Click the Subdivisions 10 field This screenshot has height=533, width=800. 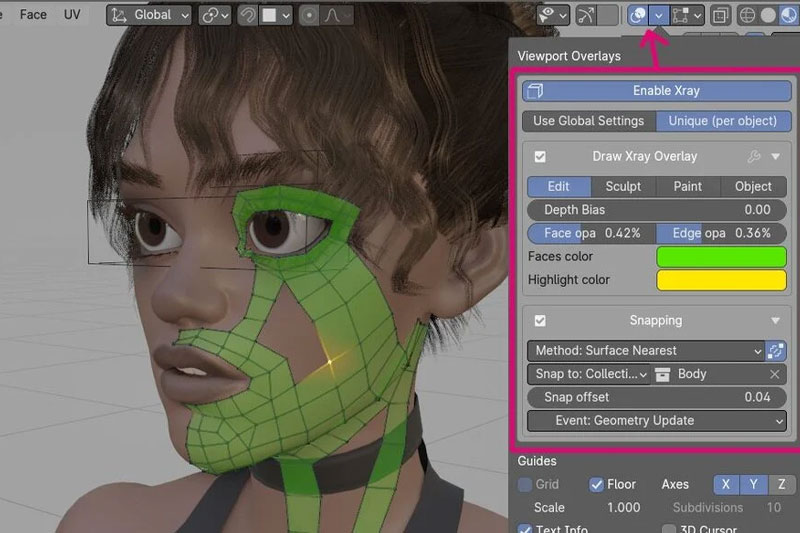tap(727, 507)
